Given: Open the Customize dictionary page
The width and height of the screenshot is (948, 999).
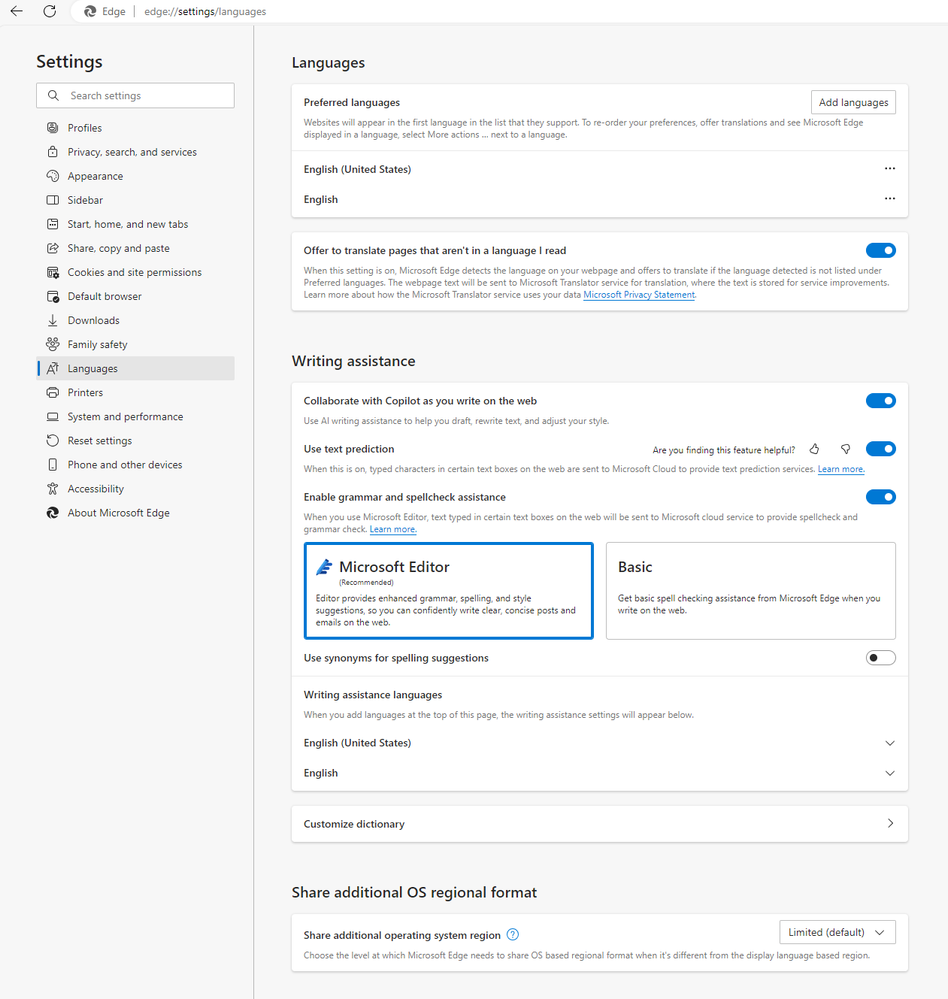Looking at the screenshot, I should [x=600, y=824].
